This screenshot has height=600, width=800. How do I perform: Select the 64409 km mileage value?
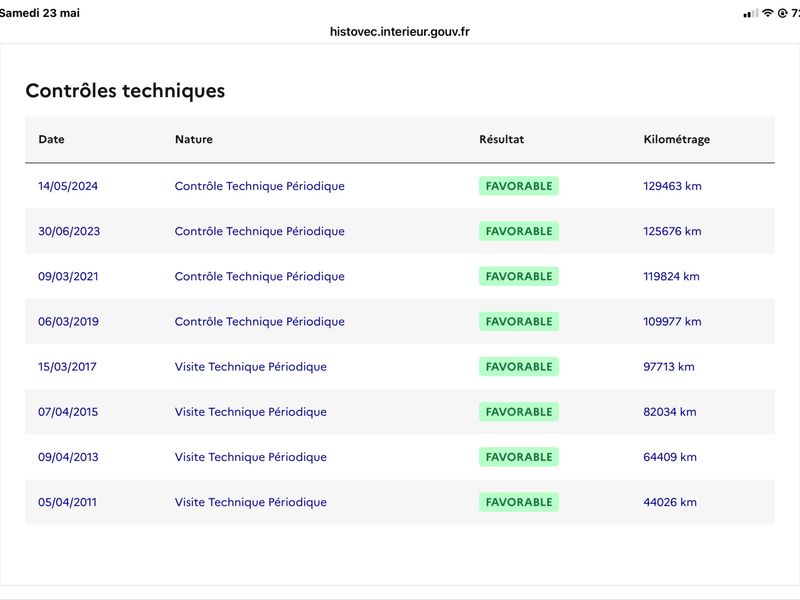(669, 457)
